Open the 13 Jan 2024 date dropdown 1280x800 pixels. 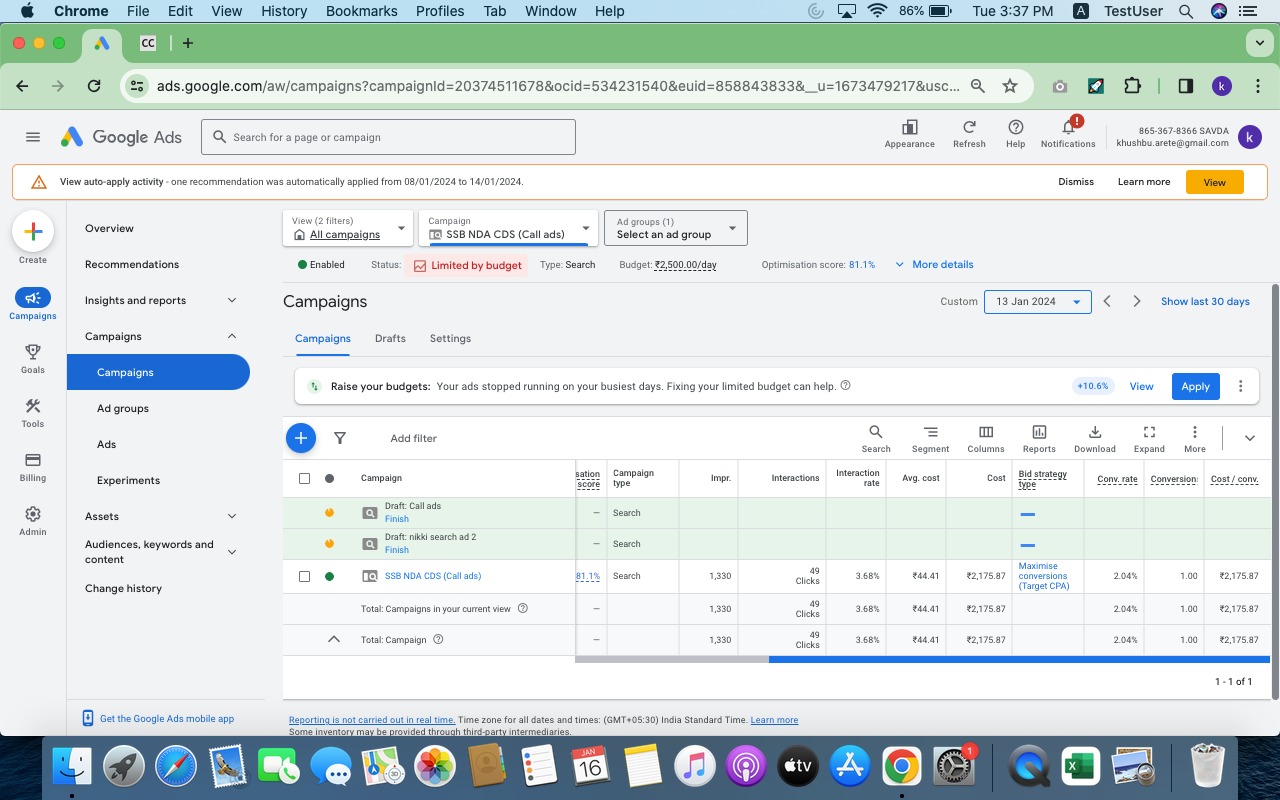pos(1037,302)
